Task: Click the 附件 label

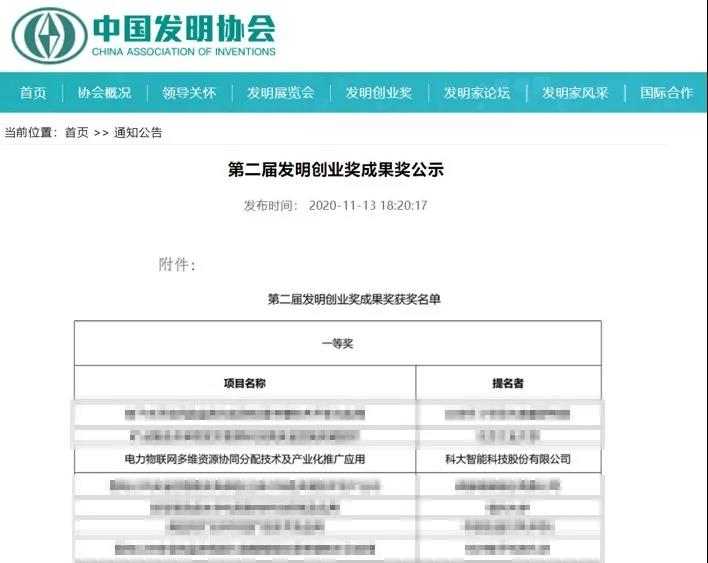Action: click(176, 264)
